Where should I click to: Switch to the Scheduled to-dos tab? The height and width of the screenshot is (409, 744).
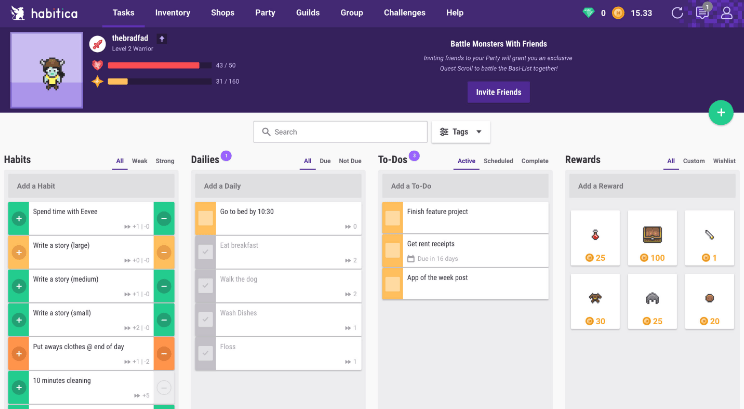(x=498, y=161)
